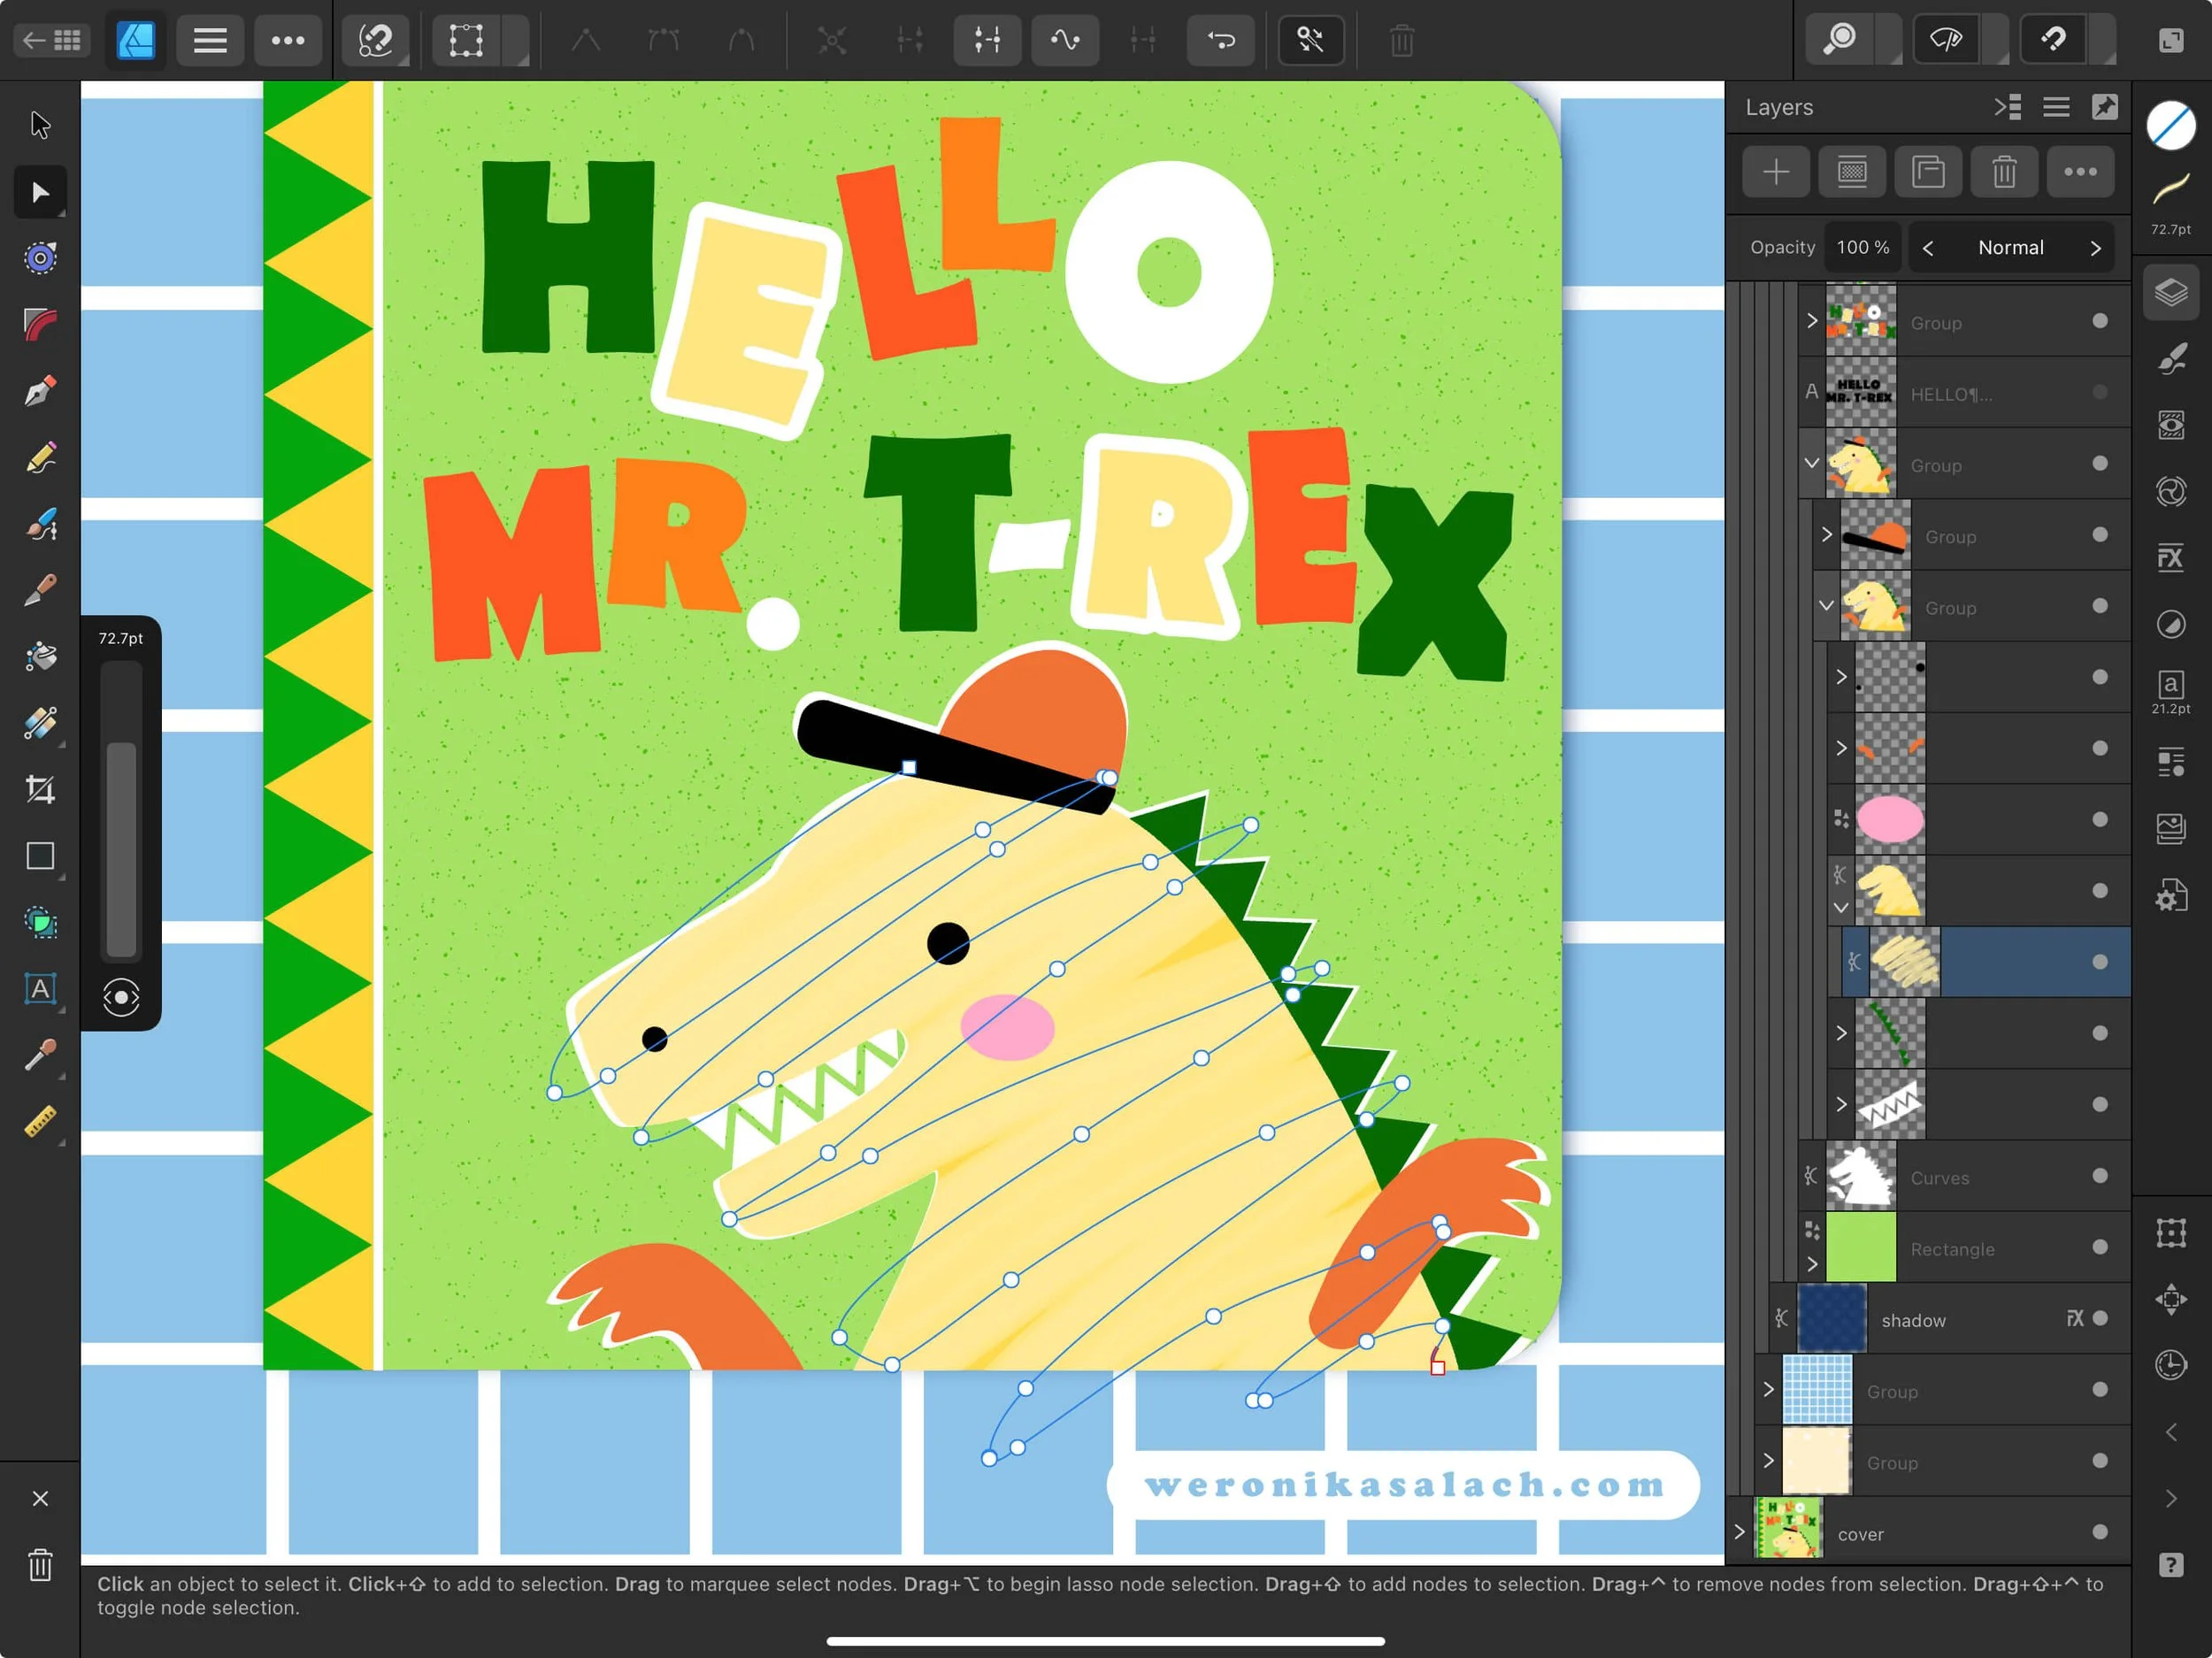The height and width of the screenshot is (1658, 2212).
Task: Open the Layer Effects panel
Action: point(2170,557)
